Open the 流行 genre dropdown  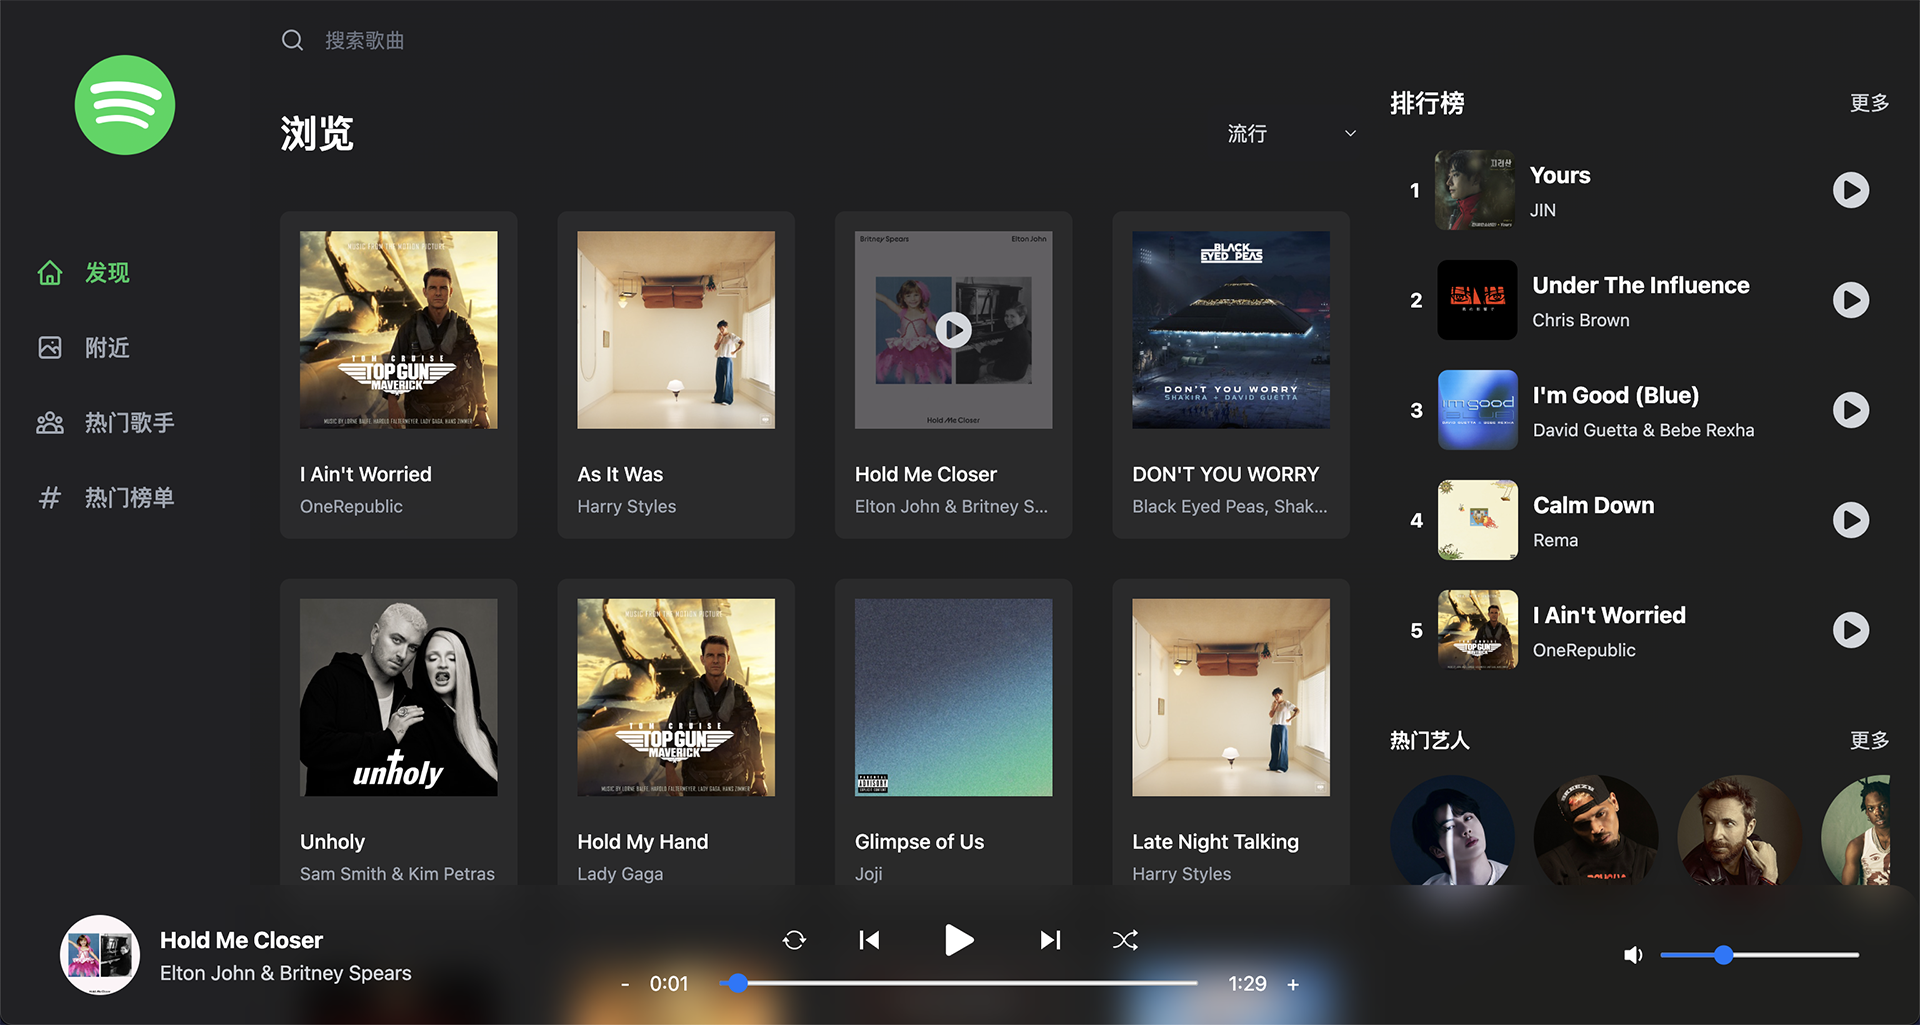coord(1290,134)
